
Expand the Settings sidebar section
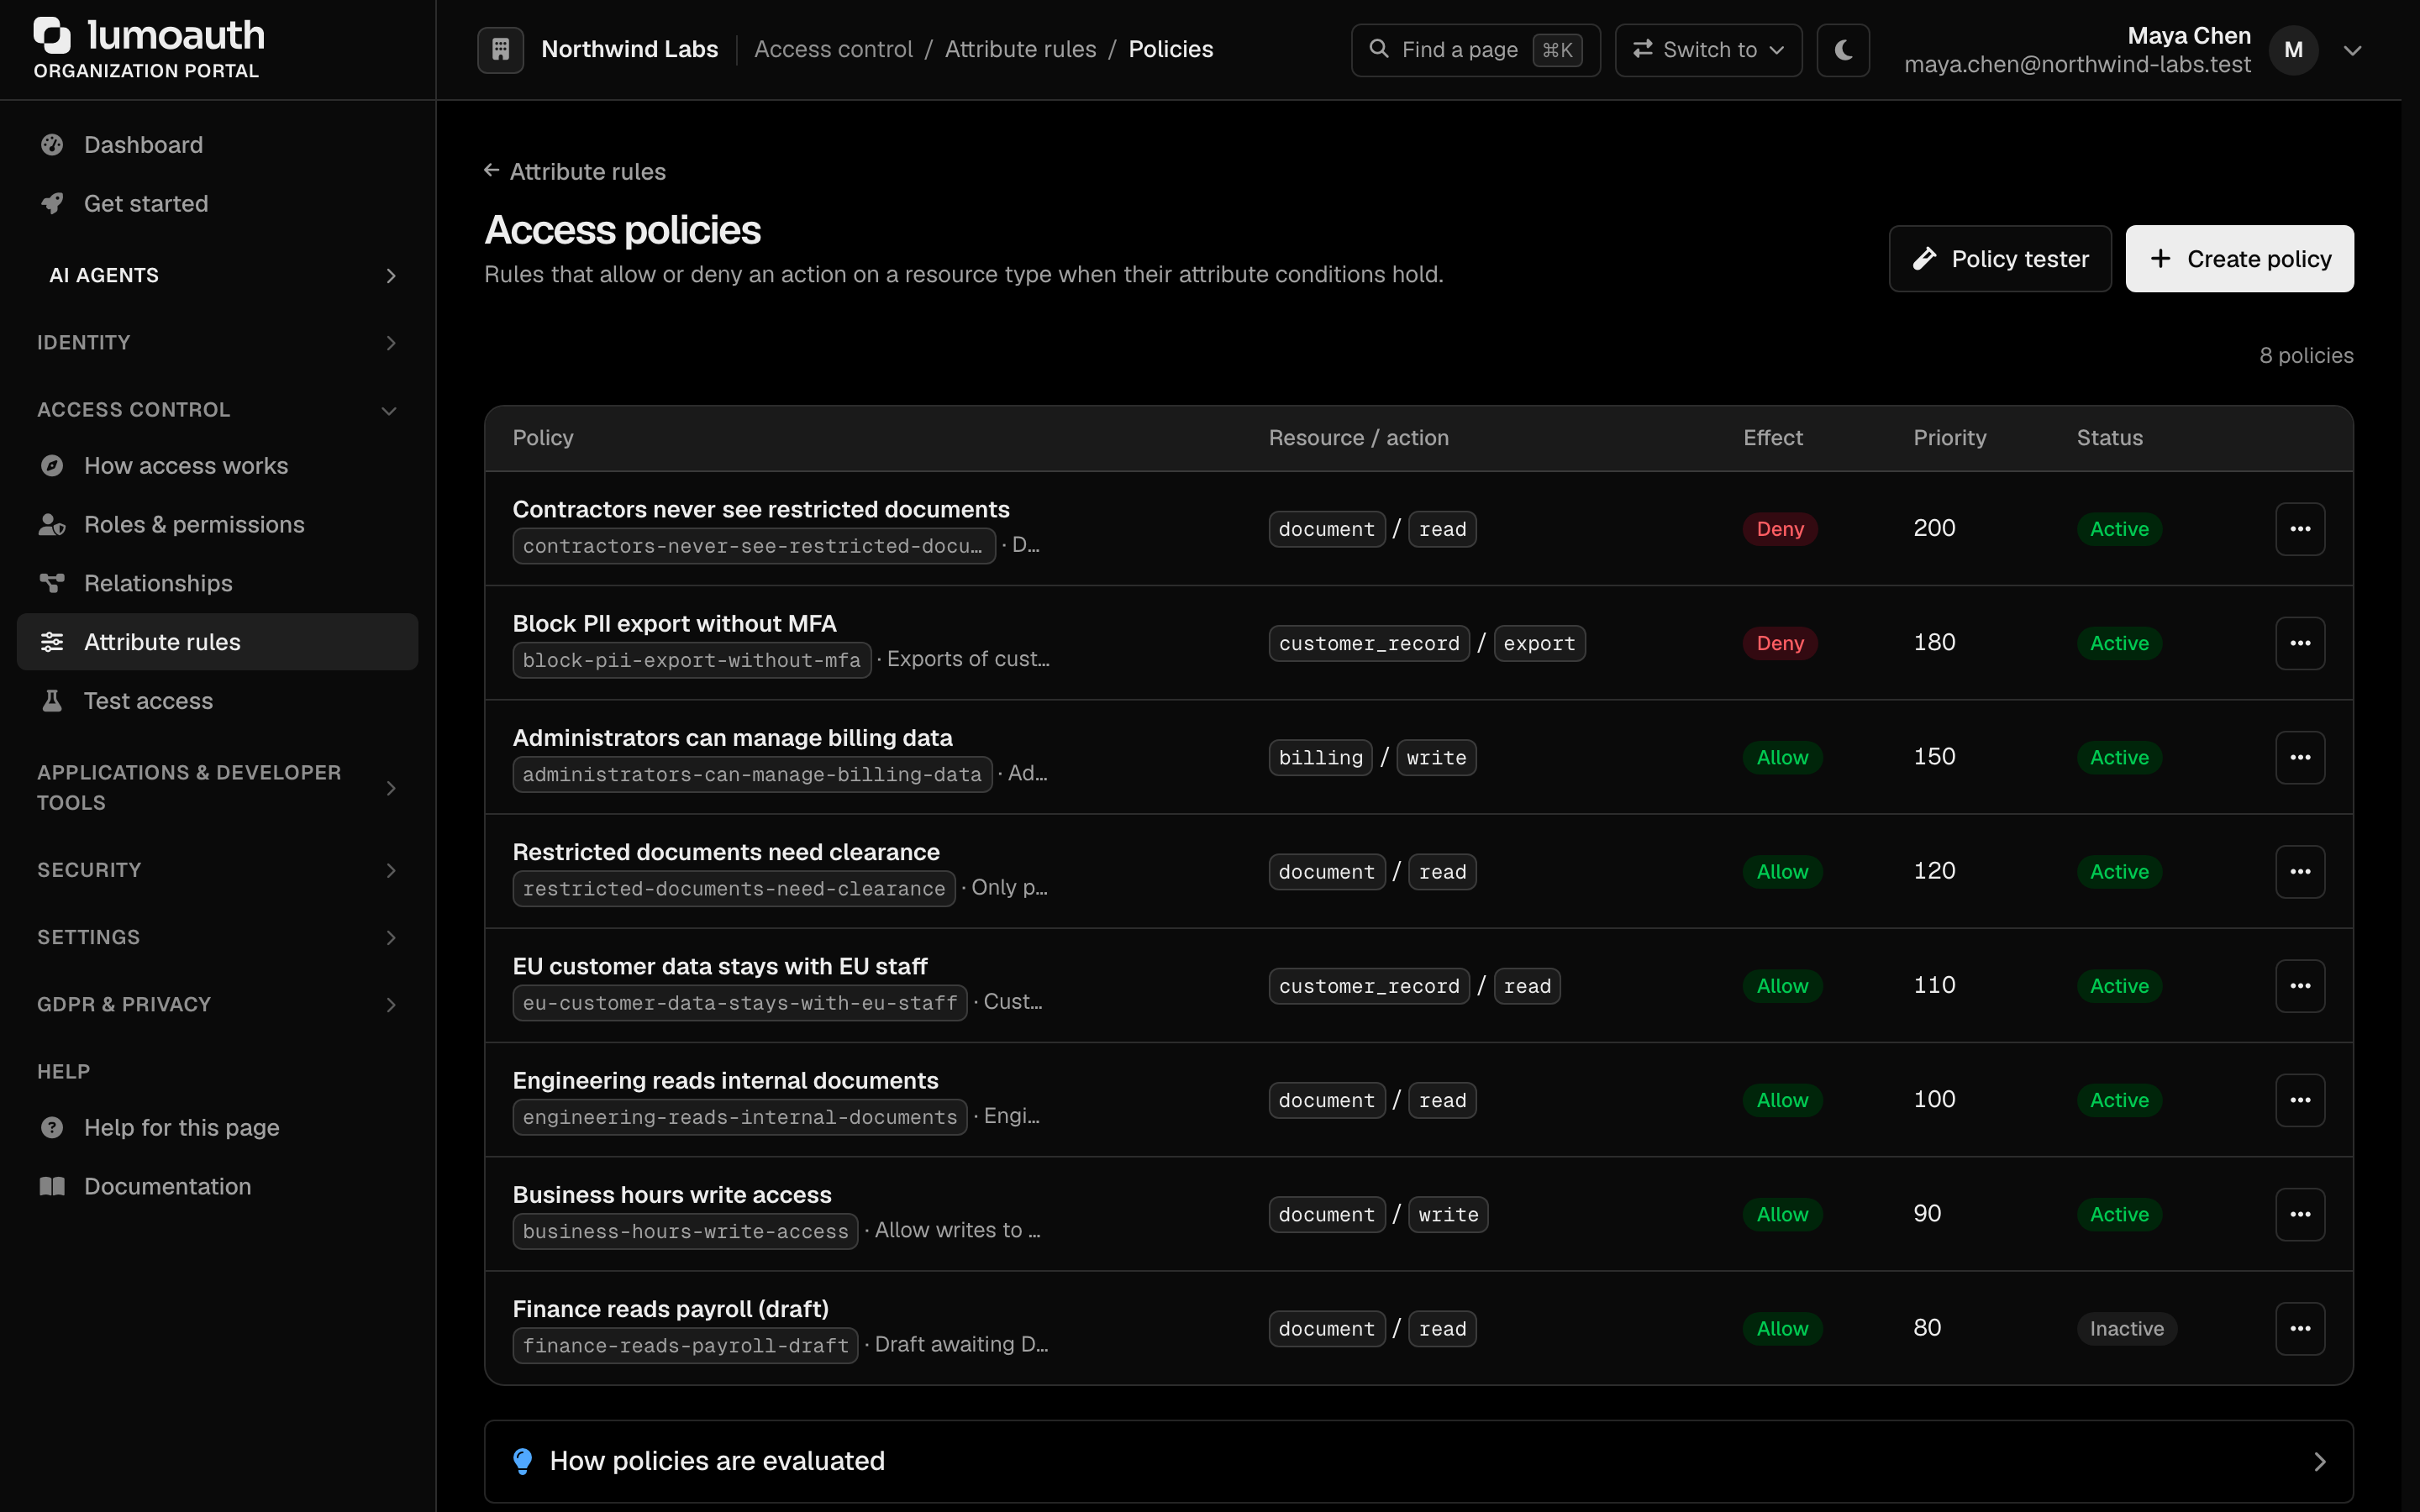pyautogui.click(x=218, y=937)
